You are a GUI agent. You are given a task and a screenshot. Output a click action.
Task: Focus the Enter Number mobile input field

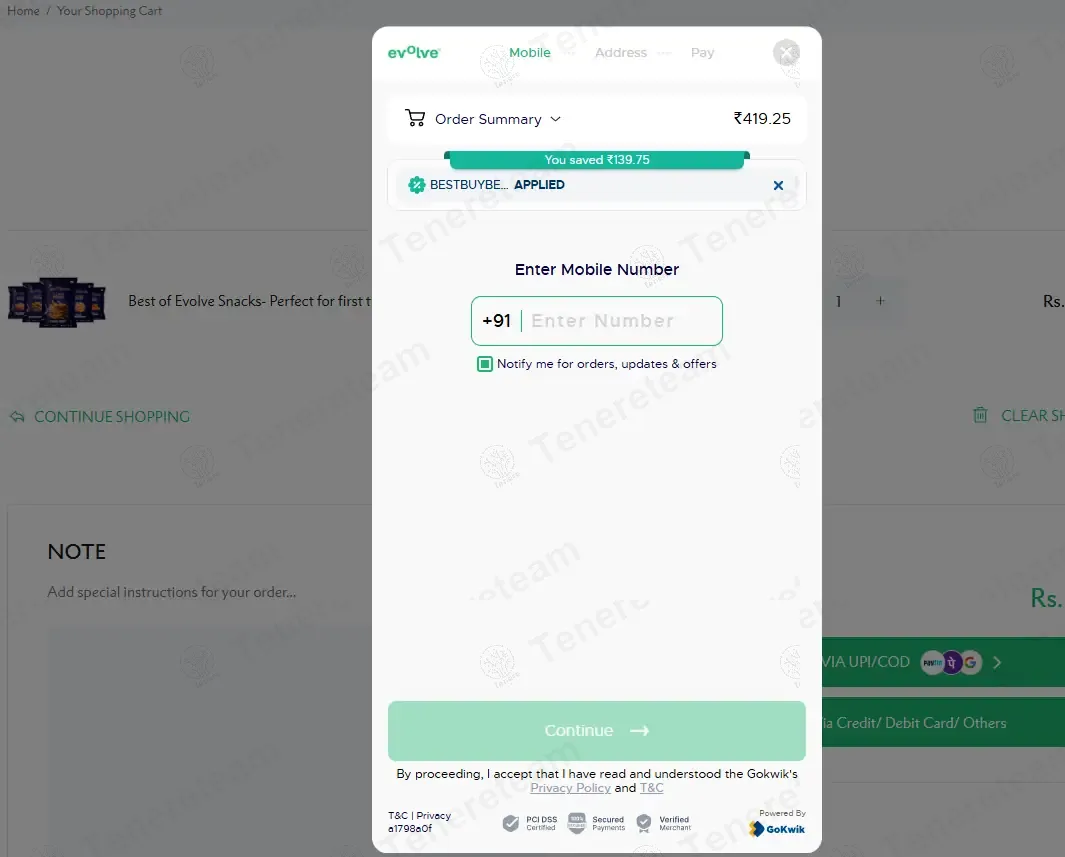(x=621, y=321)
